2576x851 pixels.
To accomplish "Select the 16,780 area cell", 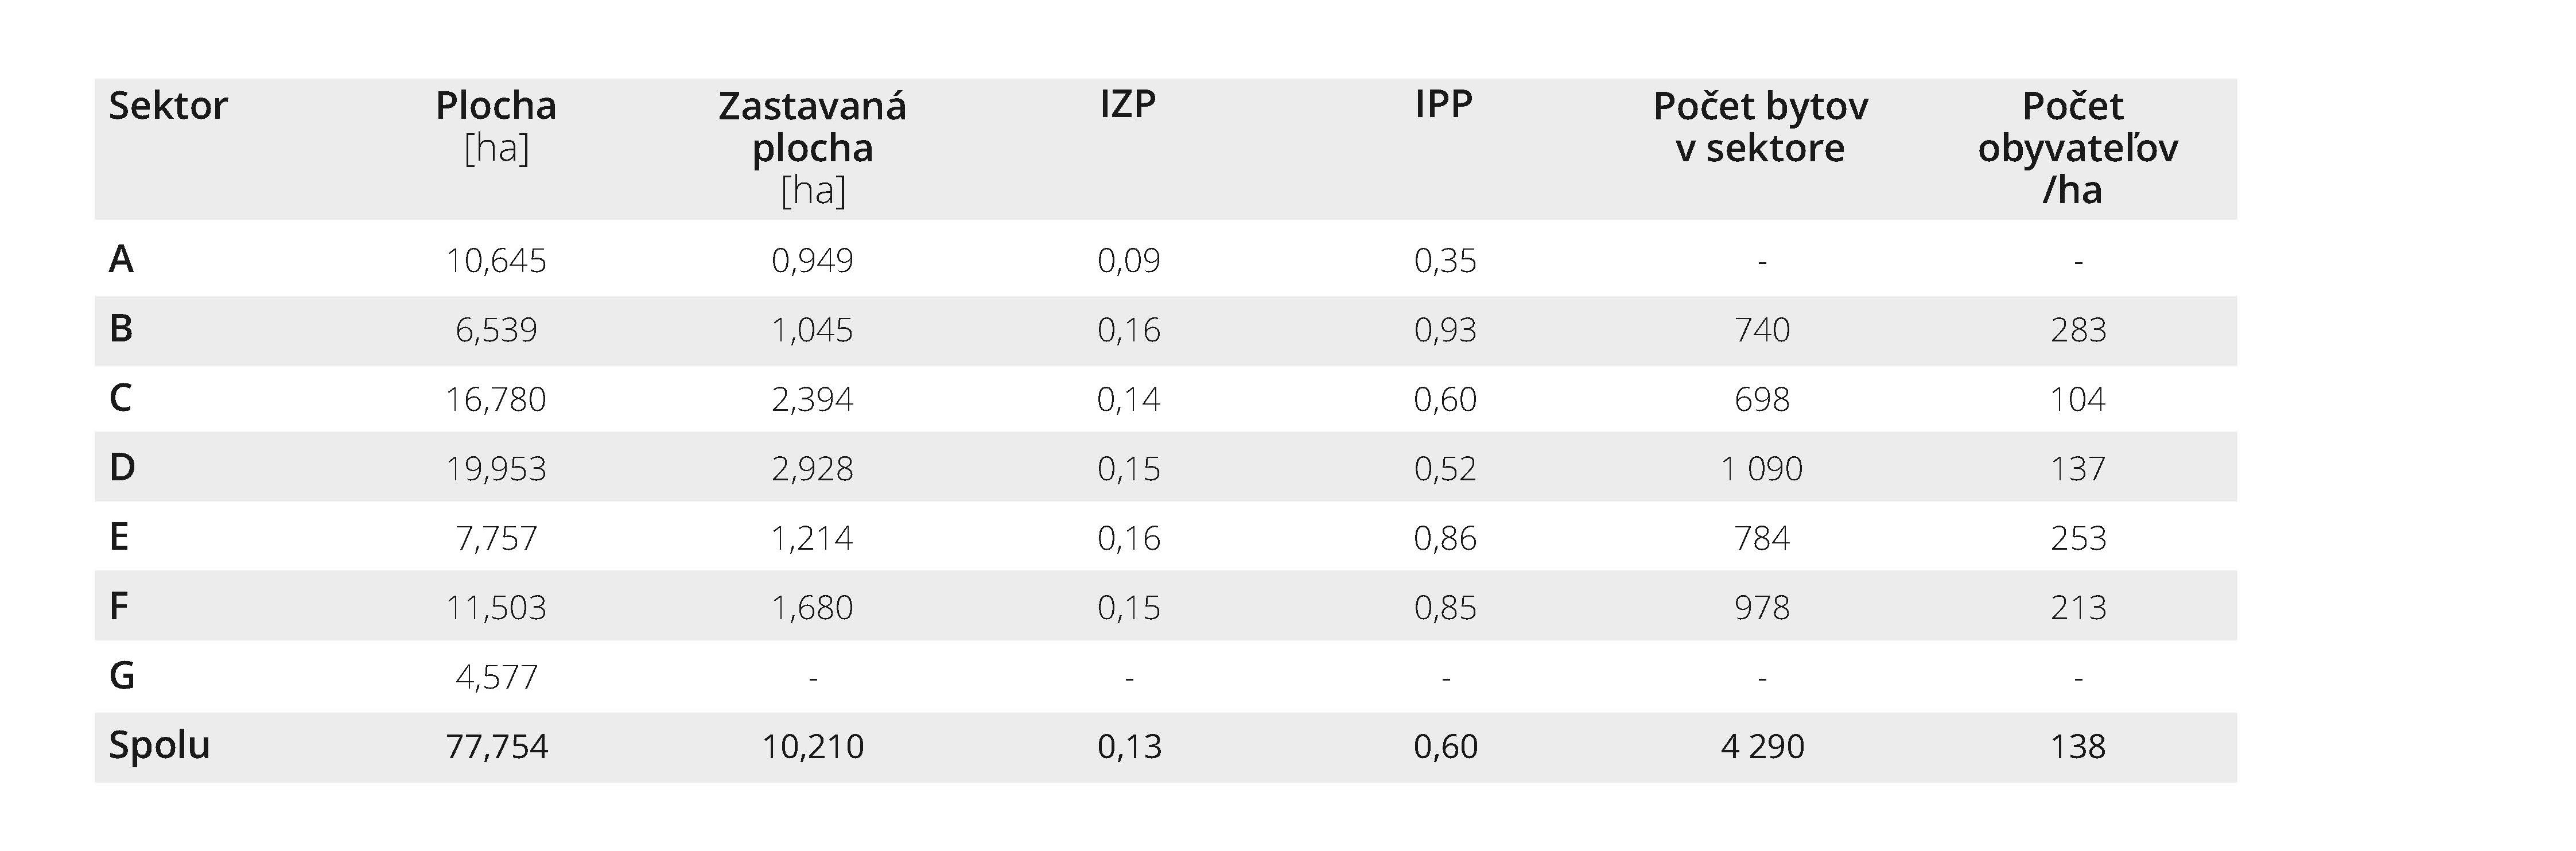I will pos(496,400).
